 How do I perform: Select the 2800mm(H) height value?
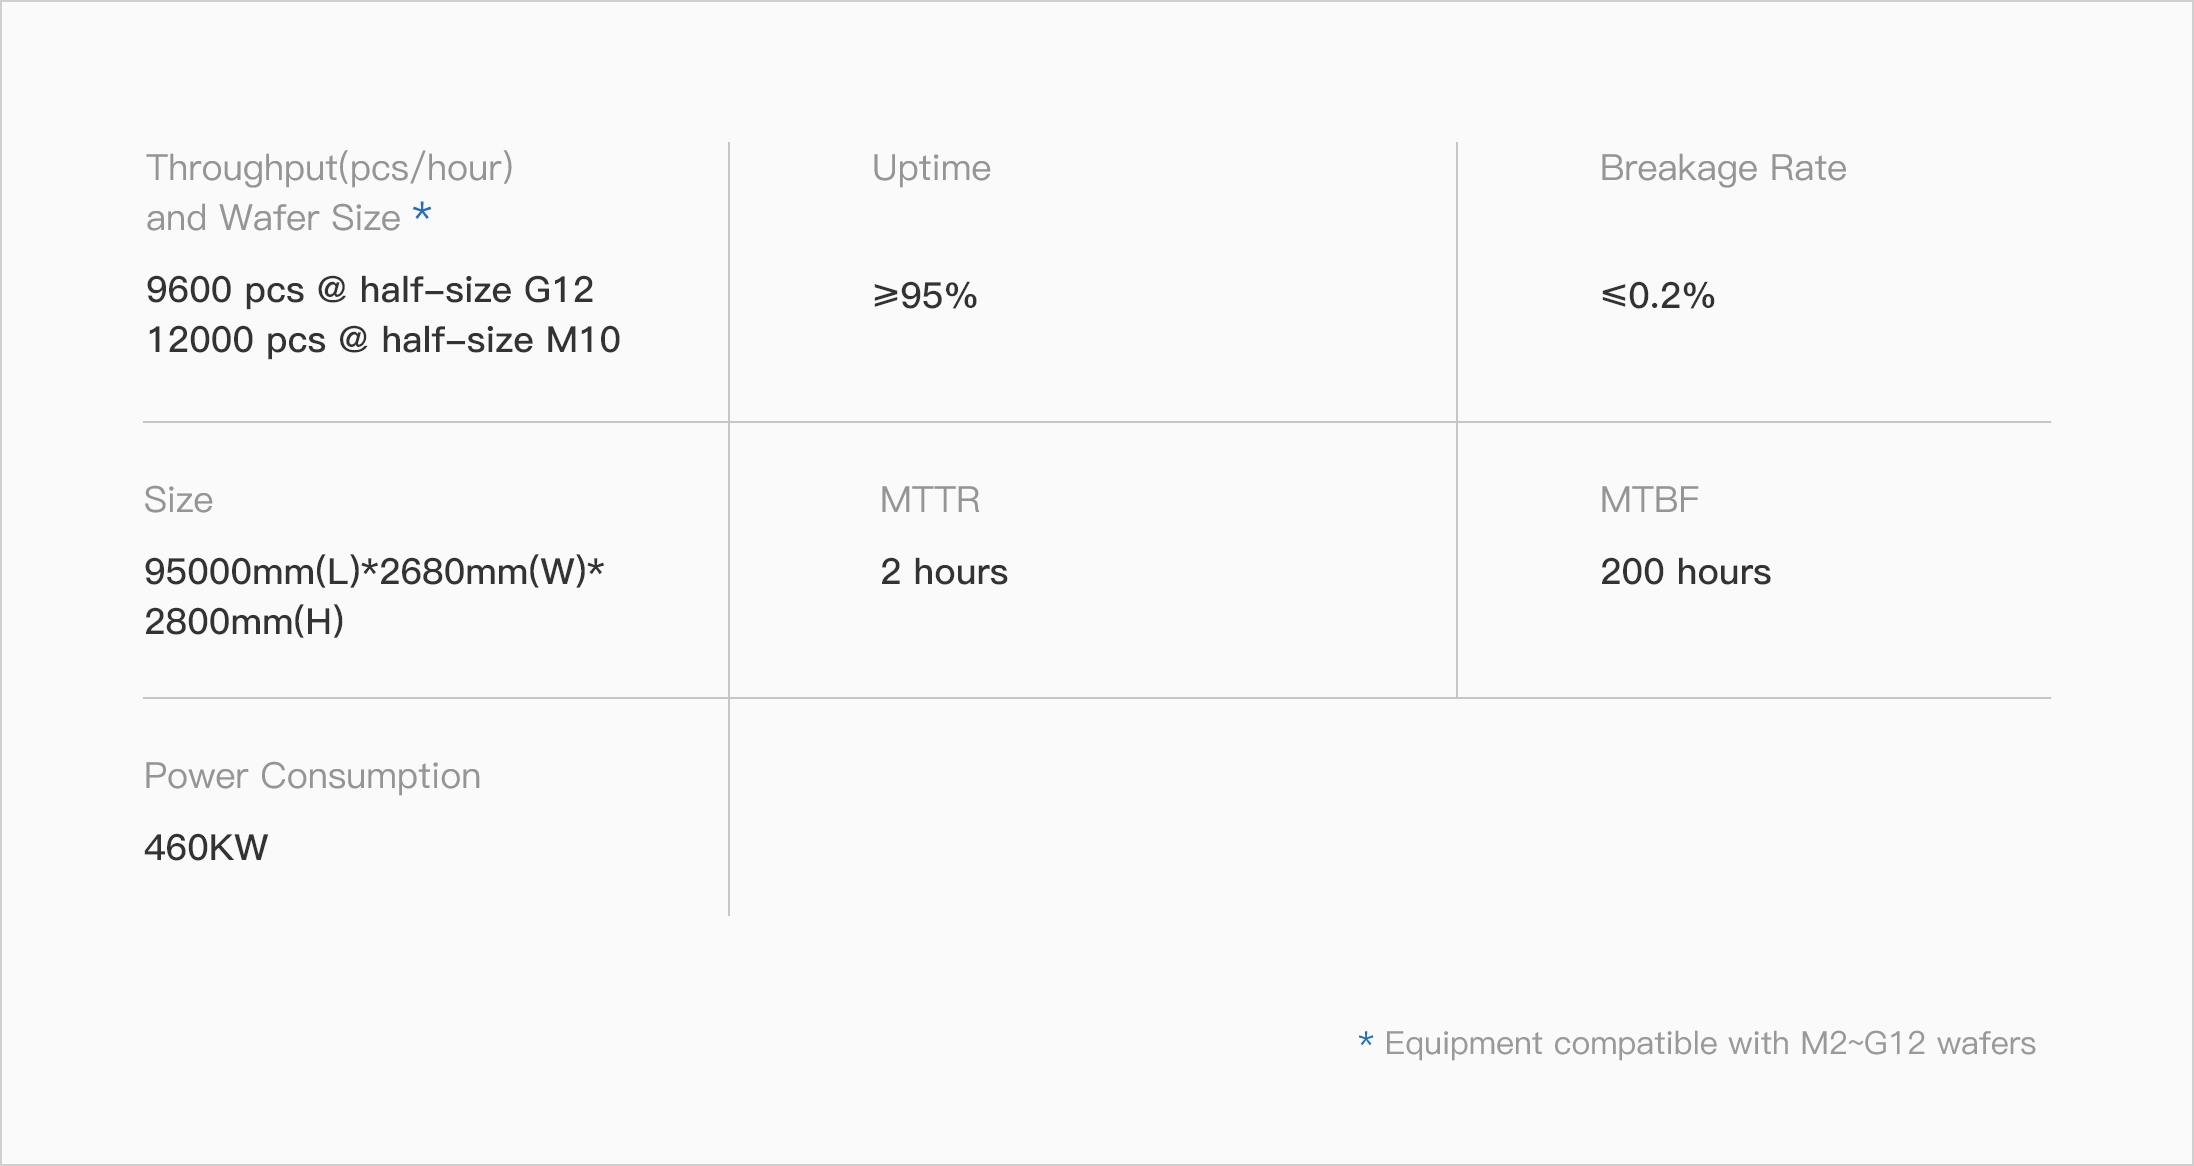(x=244, y=622)
